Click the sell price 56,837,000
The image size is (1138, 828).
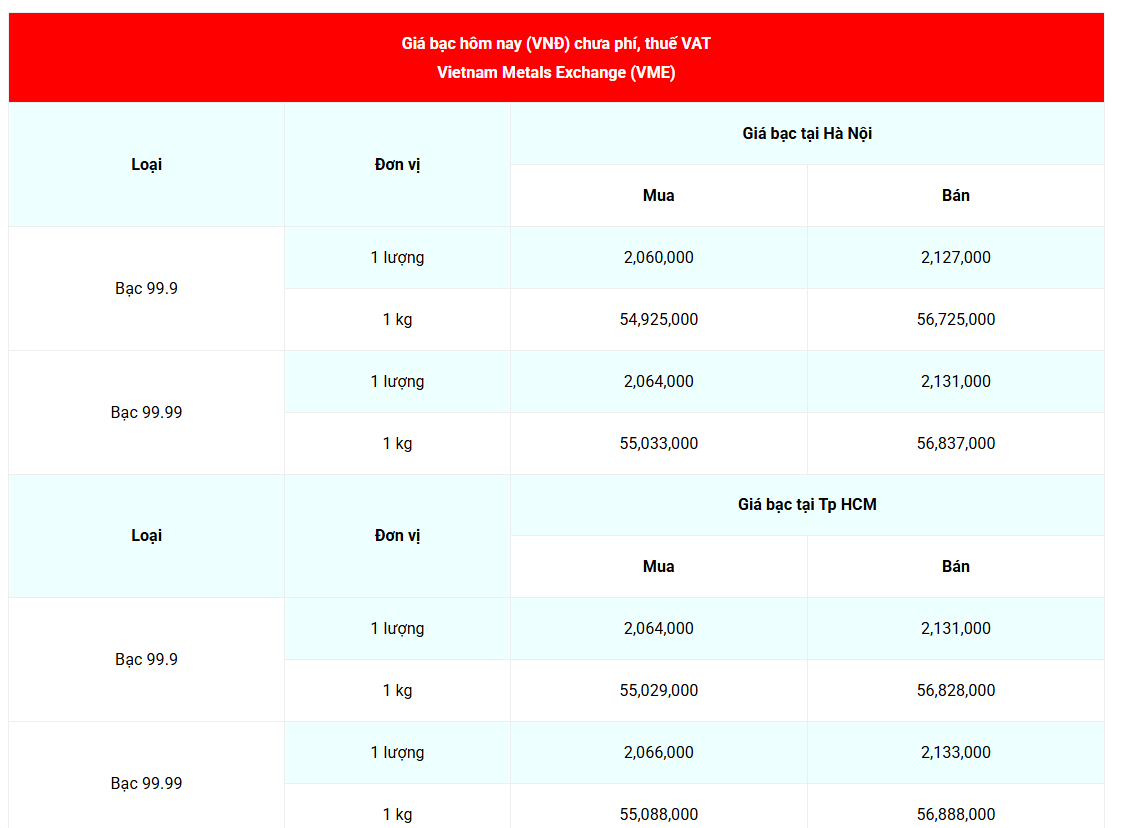(955, 443)
